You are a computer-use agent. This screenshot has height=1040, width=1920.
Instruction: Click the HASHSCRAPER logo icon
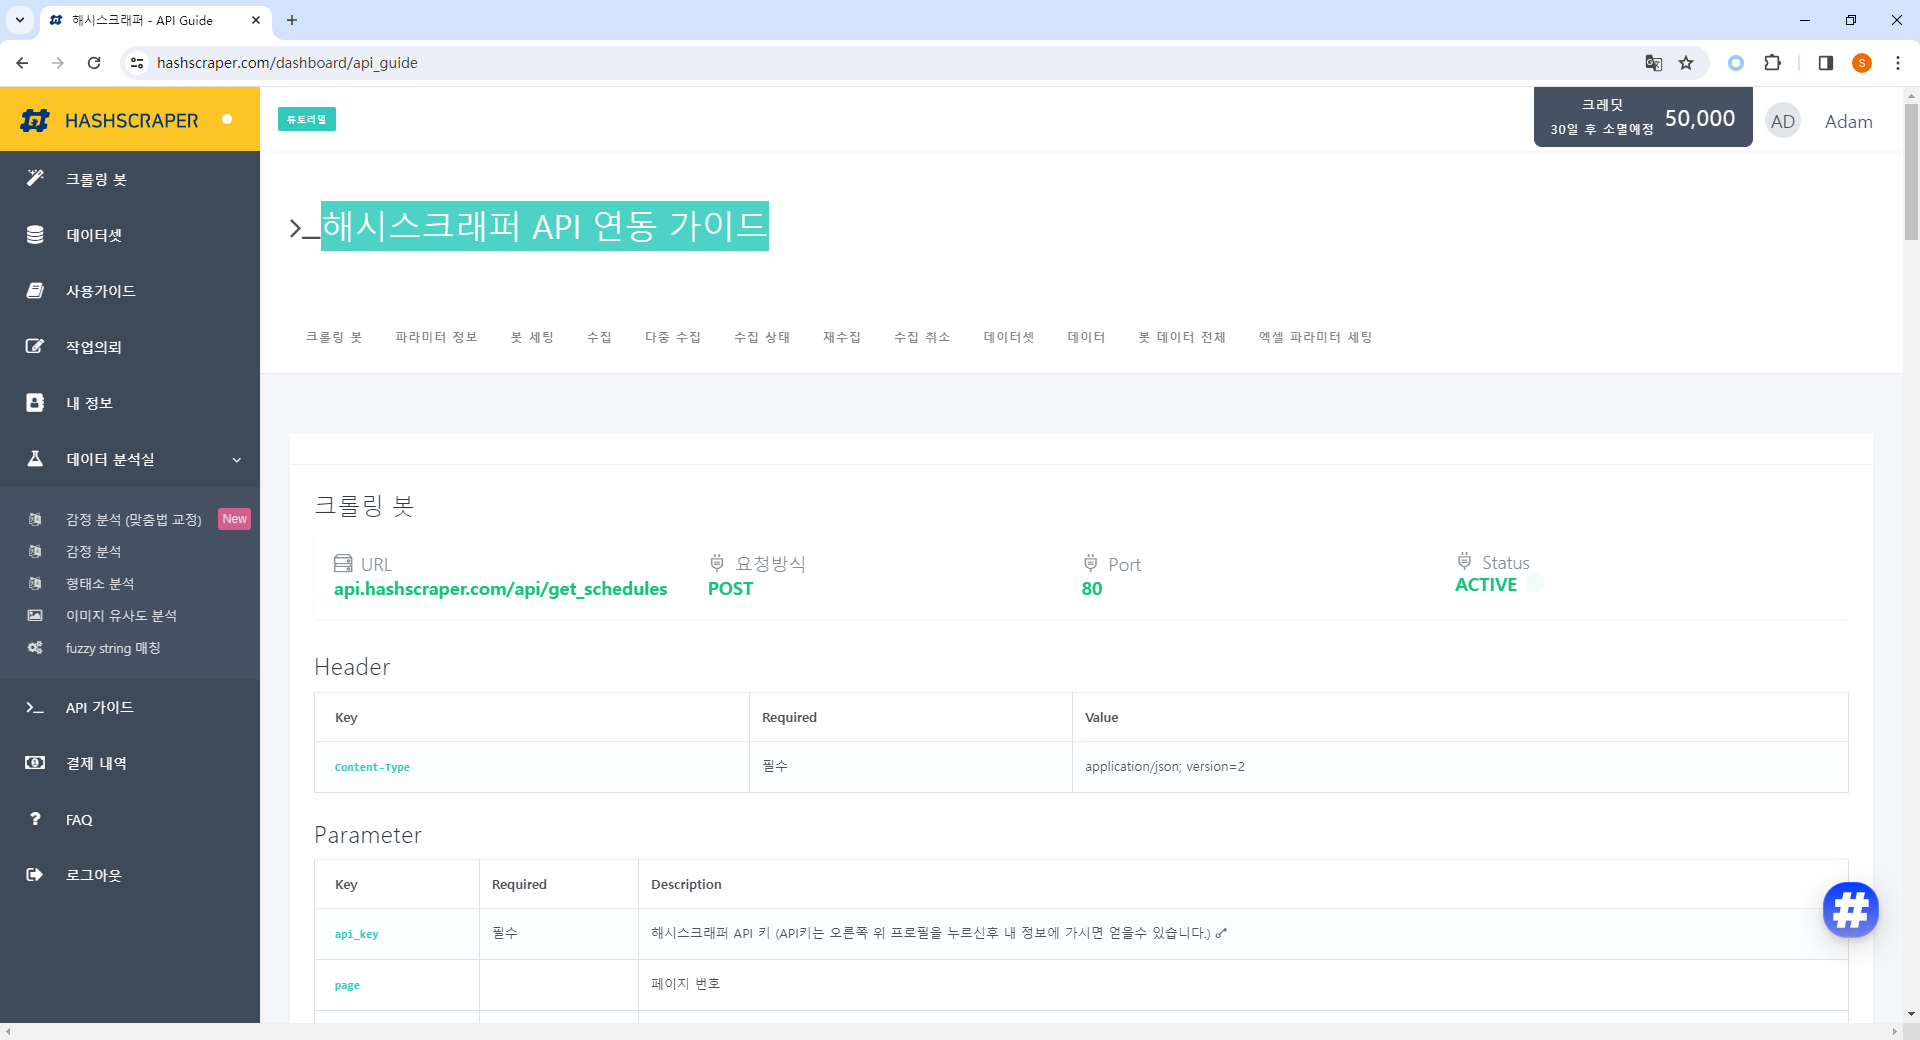pyautogui.click(x=35, y=121)
